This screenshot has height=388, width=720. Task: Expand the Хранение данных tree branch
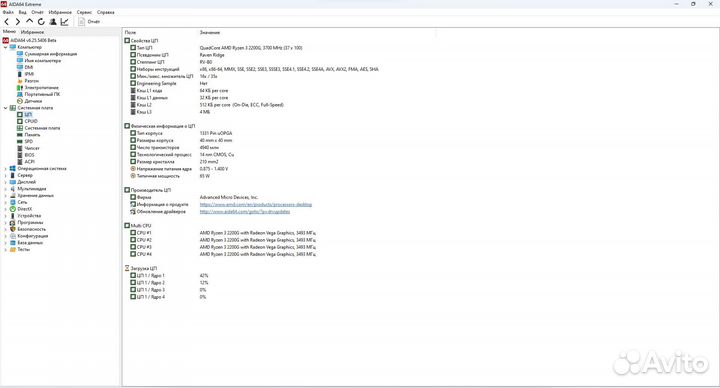click(6, 196)
